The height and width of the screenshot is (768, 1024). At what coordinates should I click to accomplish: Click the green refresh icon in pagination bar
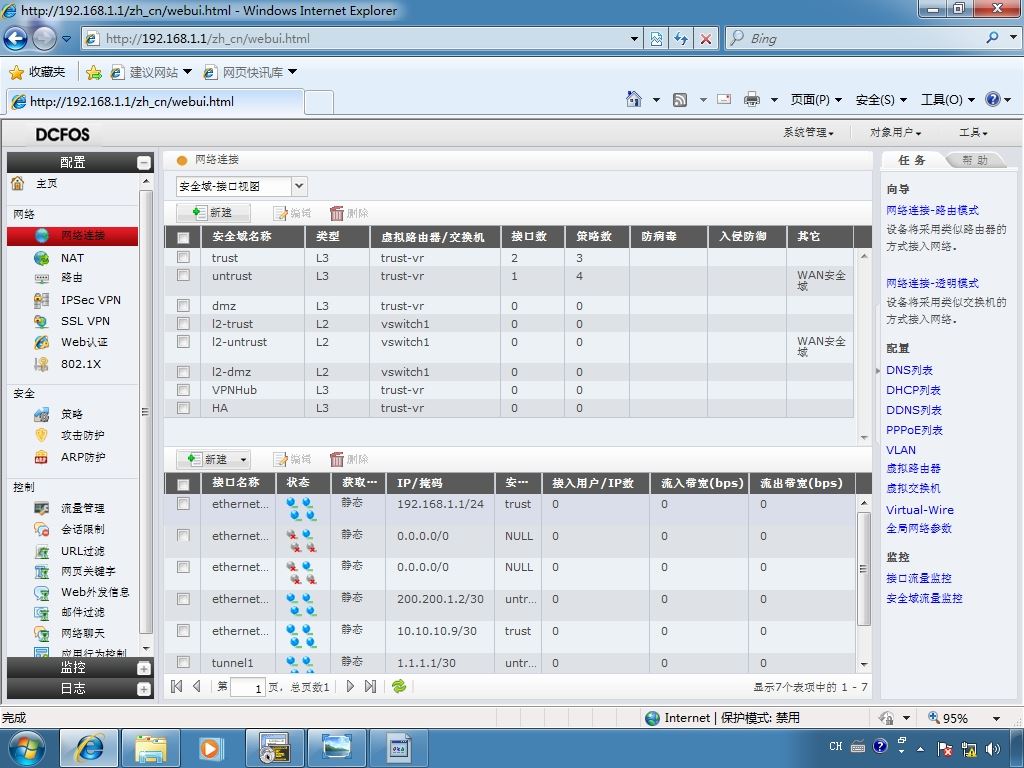point(398,686)
